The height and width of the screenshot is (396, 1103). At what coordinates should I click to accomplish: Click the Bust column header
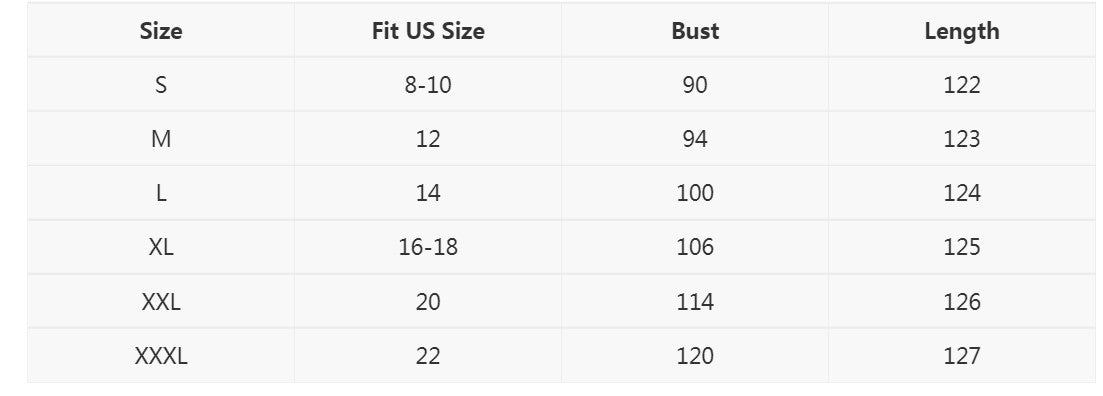pyautogui.click(x=695, y=31)
